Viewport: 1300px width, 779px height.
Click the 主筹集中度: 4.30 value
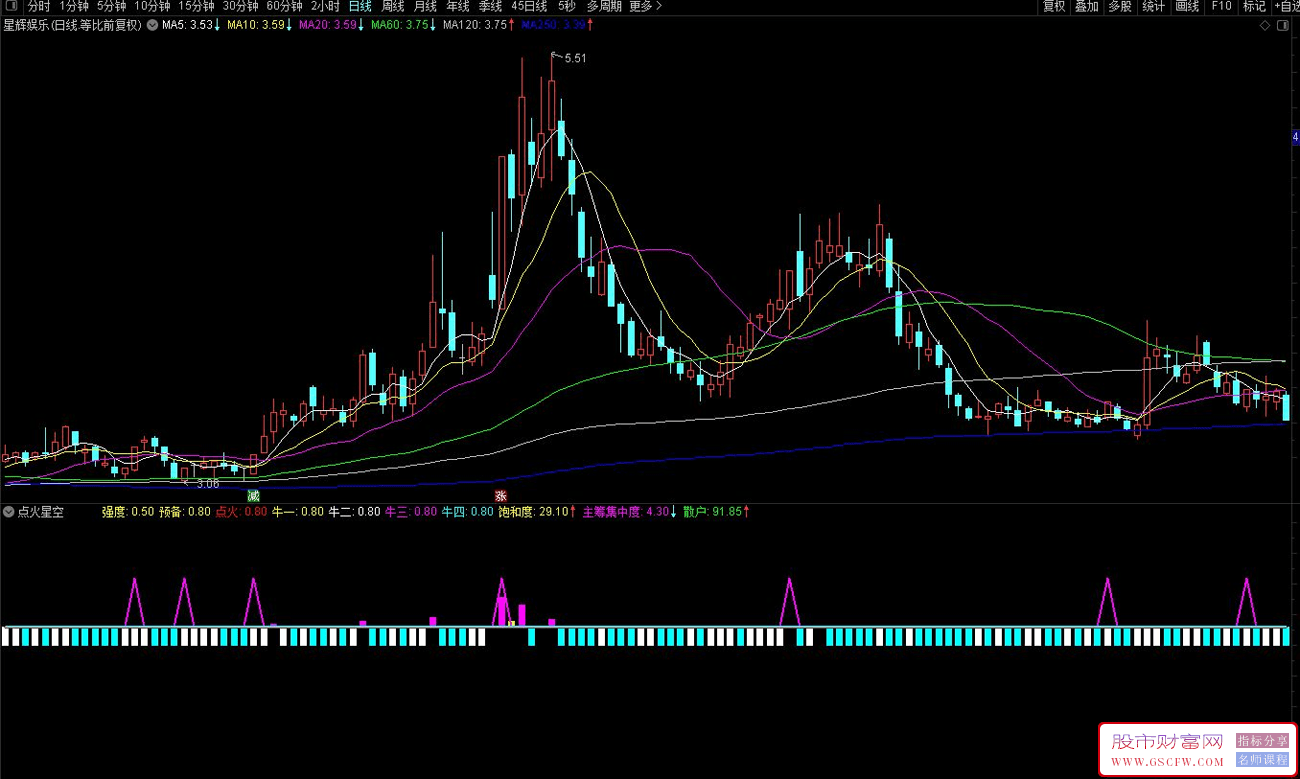click(625, 512)
